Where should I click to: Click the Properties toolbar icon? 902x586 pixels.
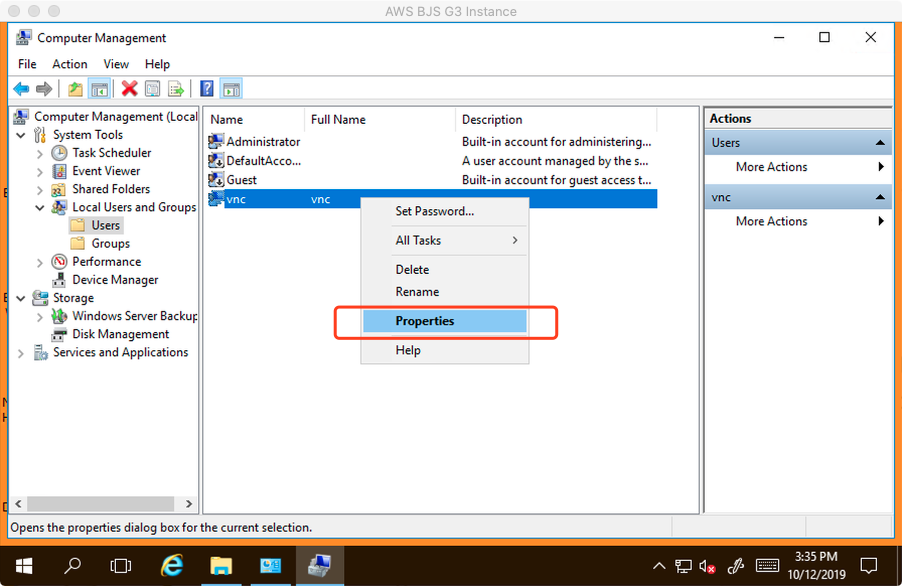pos(152,89)
